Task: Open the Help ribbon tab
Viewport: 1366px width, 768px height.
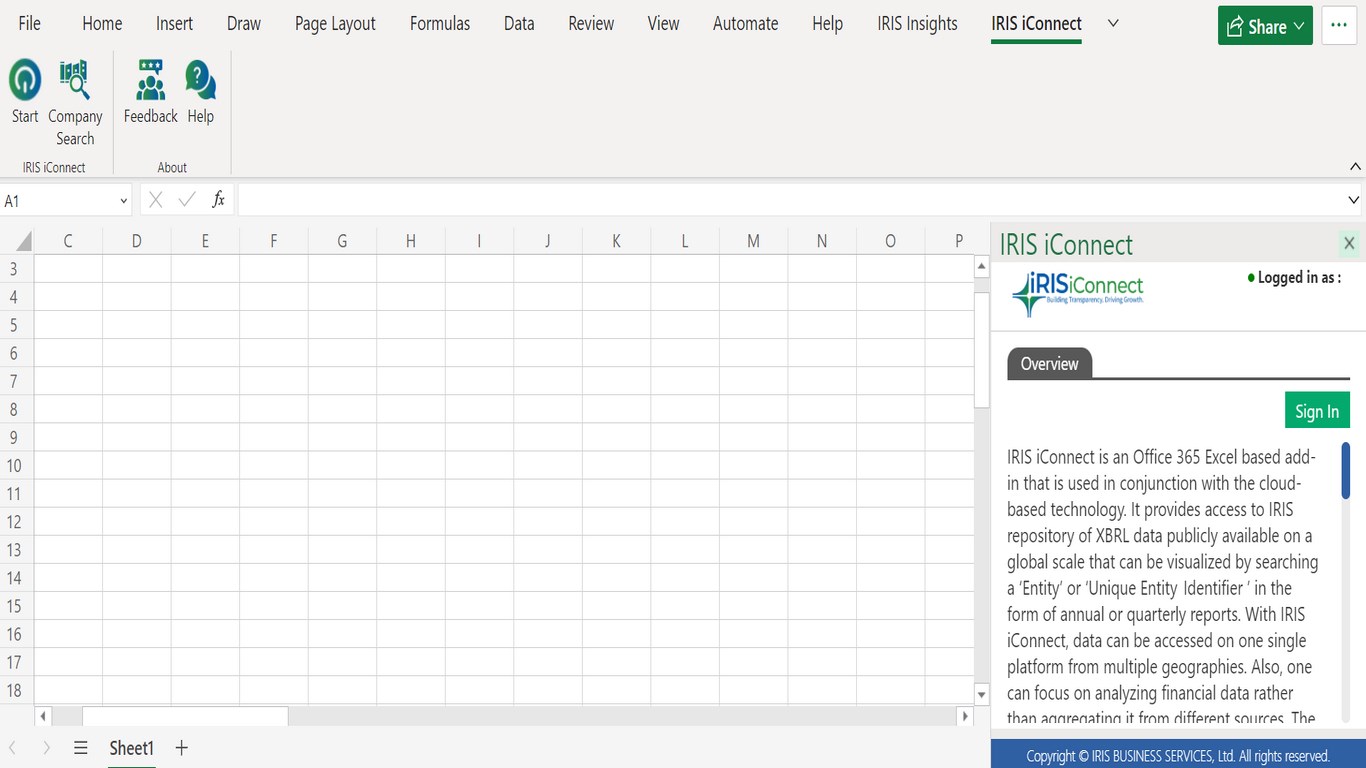Action: pyautogui.click(x=827, y=24)
